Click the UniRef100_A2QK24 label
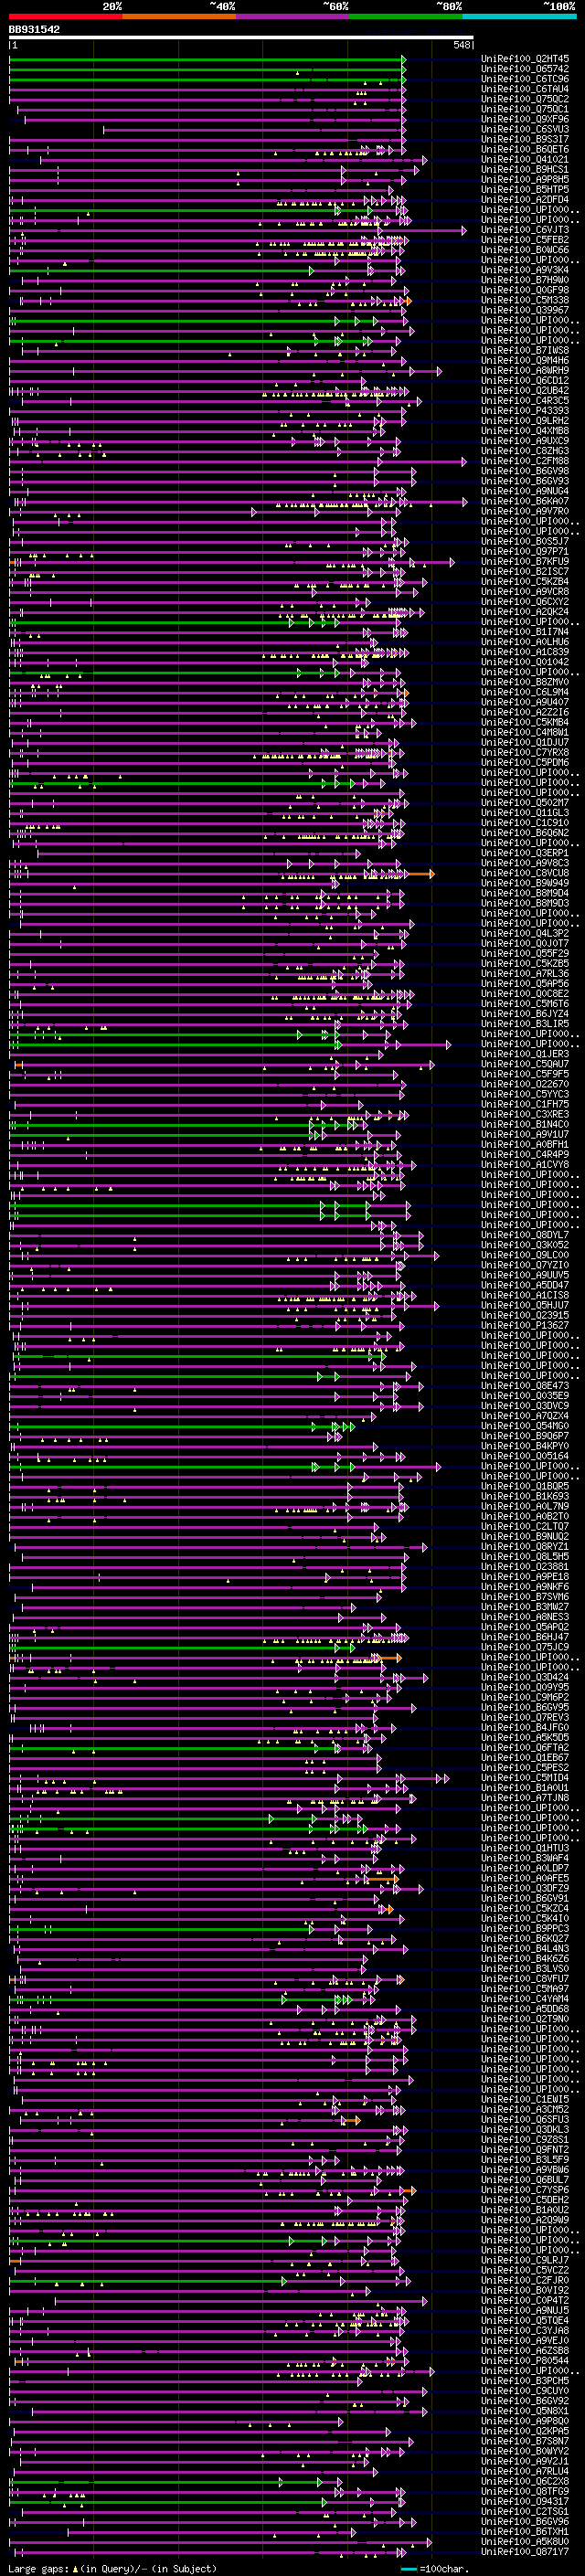 [x=525, y=612]
